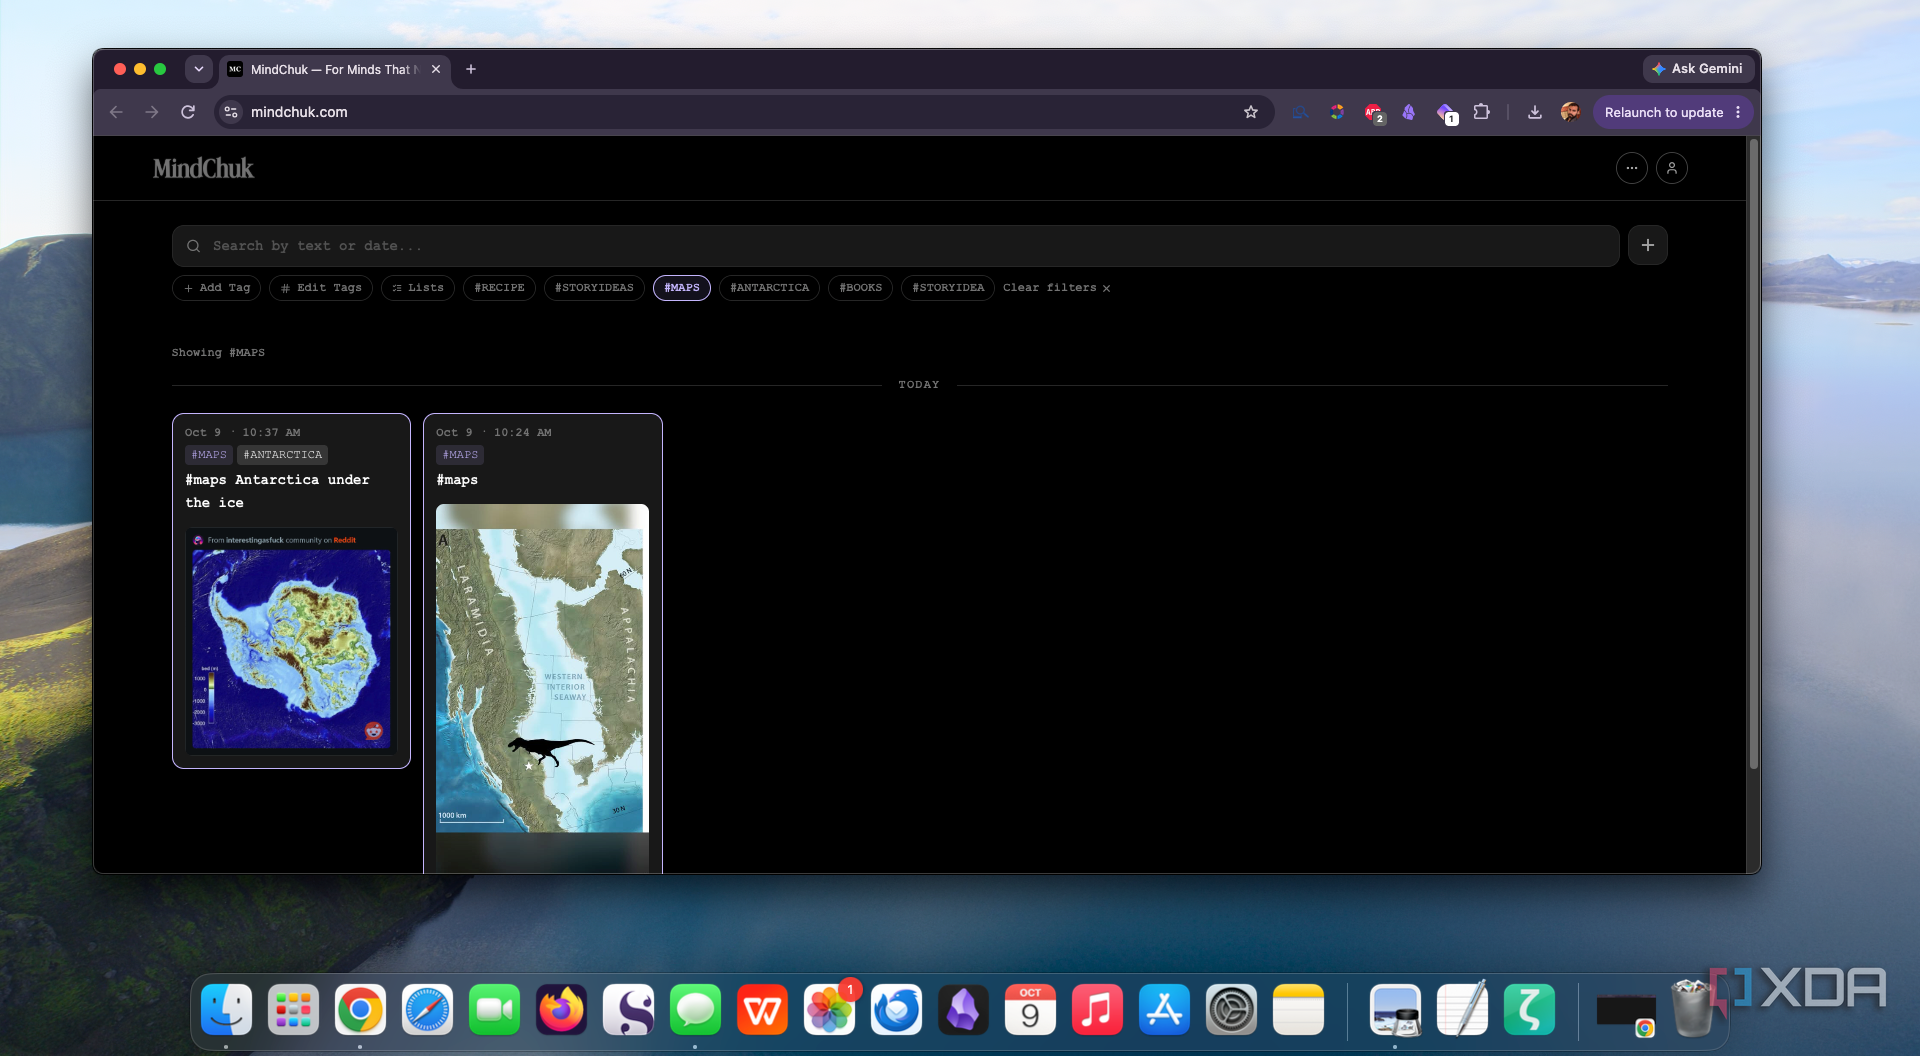This screenshot has height=1056, width=1920.
Task: Focus the Search by text or date field
Action: 895,246
